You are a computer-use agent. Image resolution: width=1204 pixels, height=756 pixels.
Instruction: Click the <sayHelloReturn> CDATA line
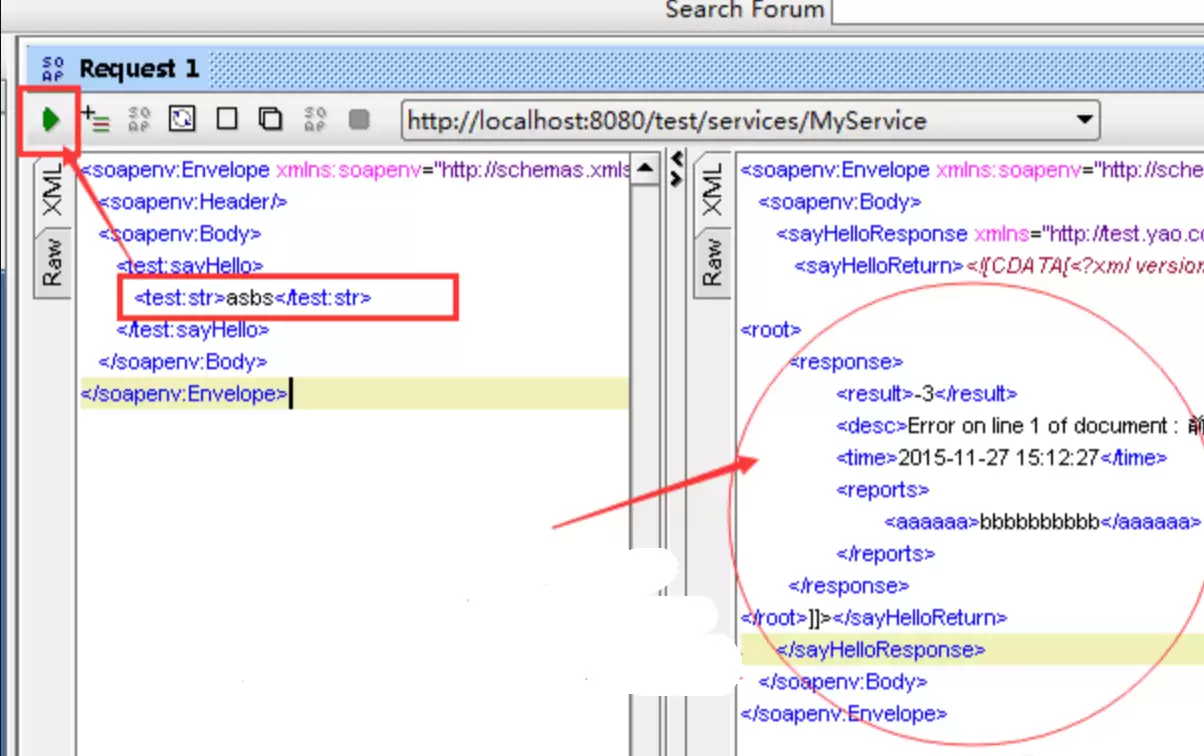point(999,266)
